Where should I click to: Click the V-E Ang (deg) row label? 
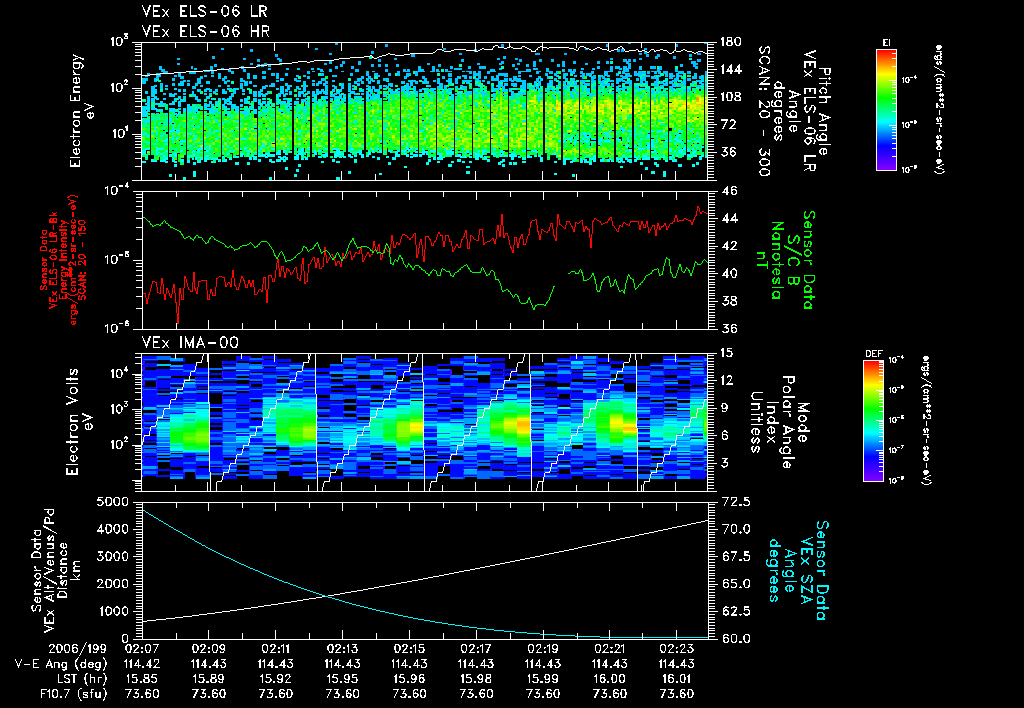pos(61,664)
